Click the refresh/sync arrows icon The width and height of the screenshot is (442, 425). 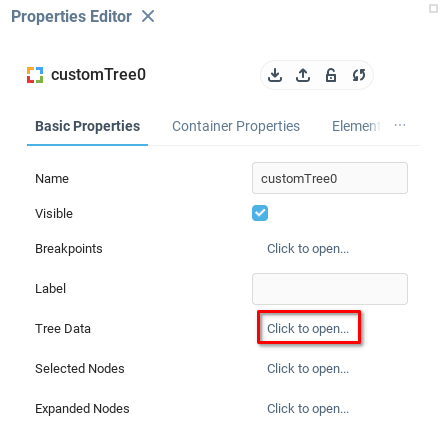click(x=359, y=75)
